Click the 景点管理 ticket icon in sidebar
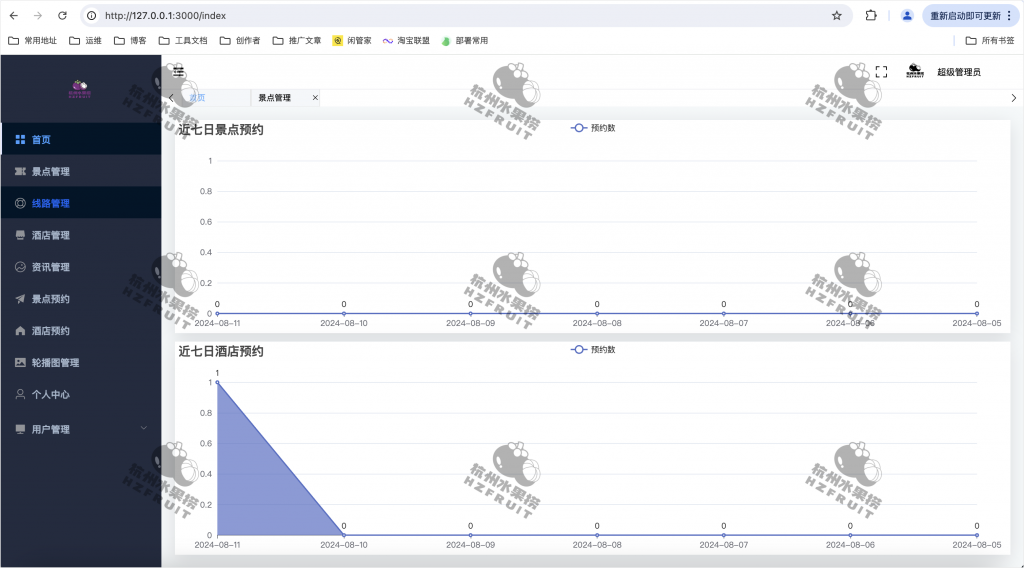1024x568 pixels. coord(20,172)
